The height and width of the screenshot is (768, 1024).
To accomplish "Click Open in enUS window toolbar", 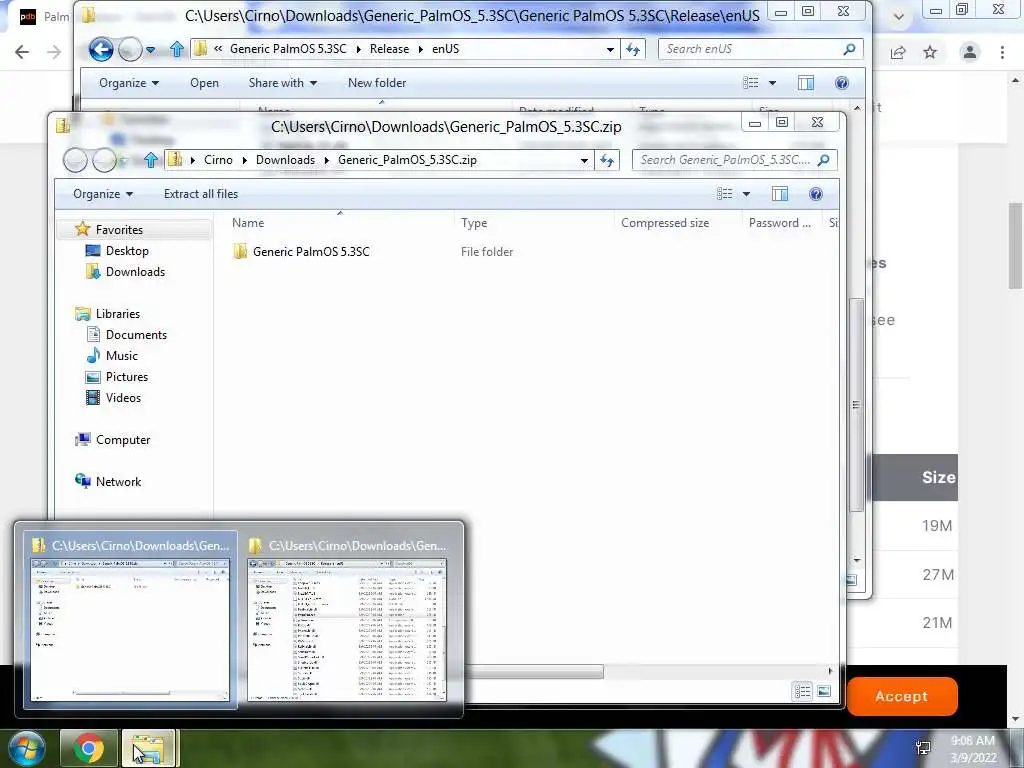I will [204, 83].
